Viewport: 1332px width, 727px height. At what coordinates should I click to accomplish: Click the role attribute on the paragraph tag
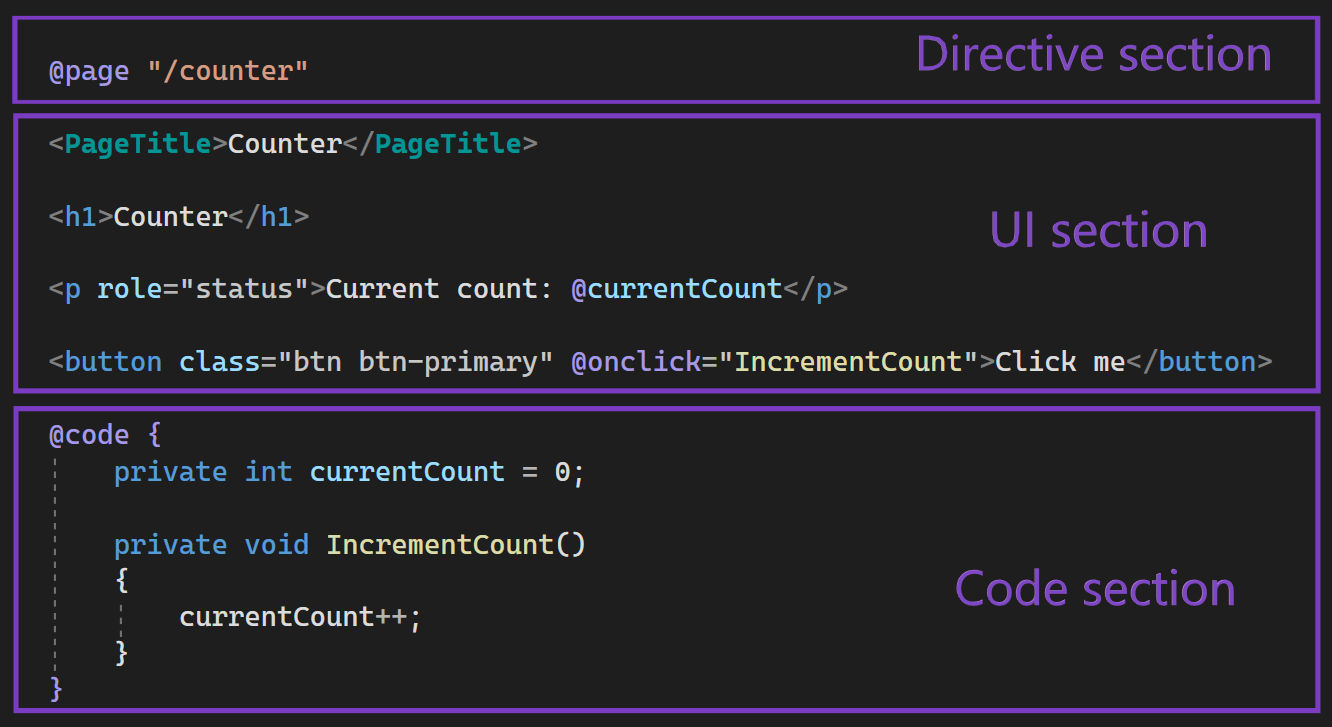click(x=130, y=289)
